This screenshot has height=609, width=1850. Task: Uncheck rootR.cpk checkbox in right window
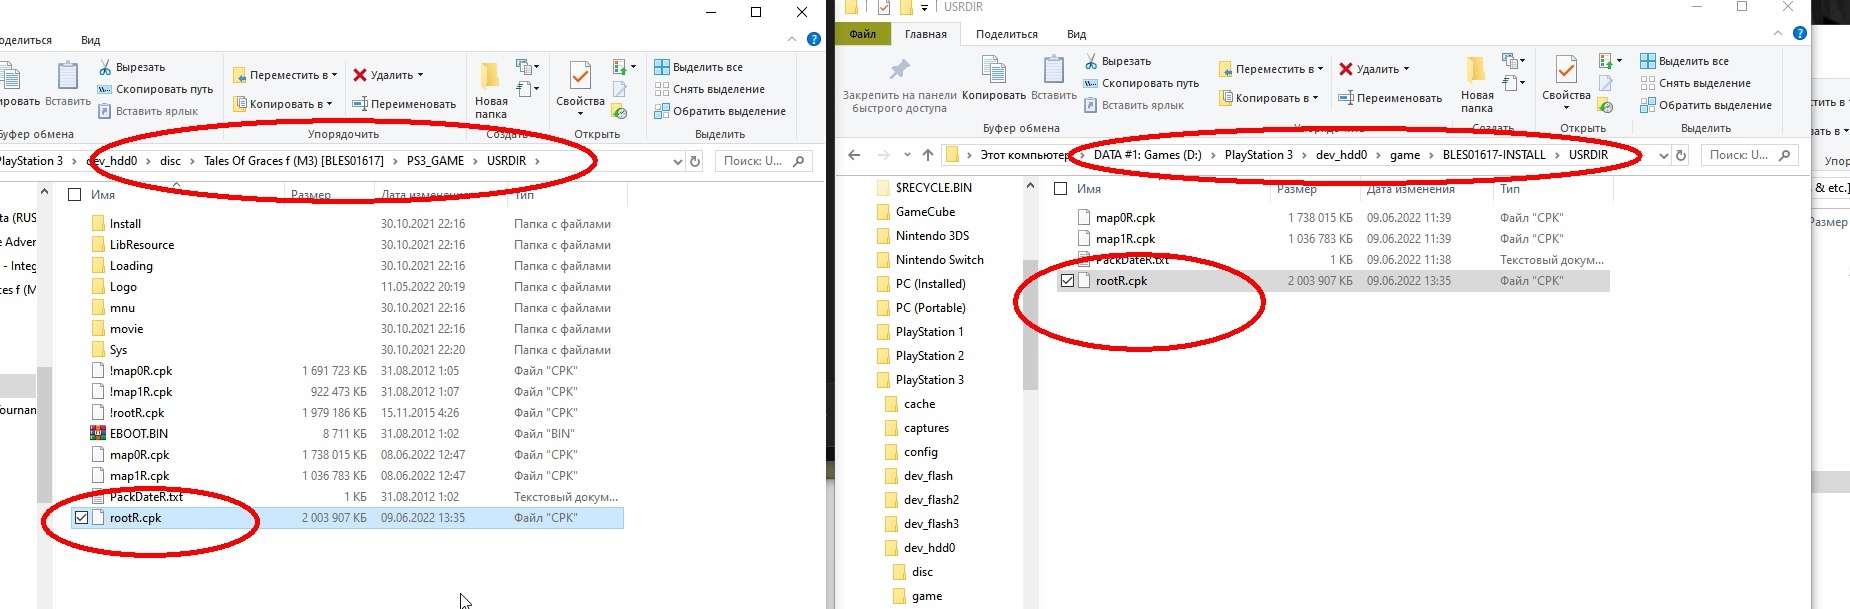pyautogui.click(x=1067, y=281)
